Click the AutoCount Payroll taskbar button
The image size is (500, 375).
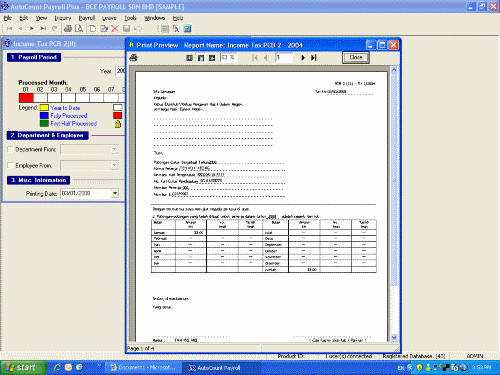pyautogui.click(x=221, y=368)
